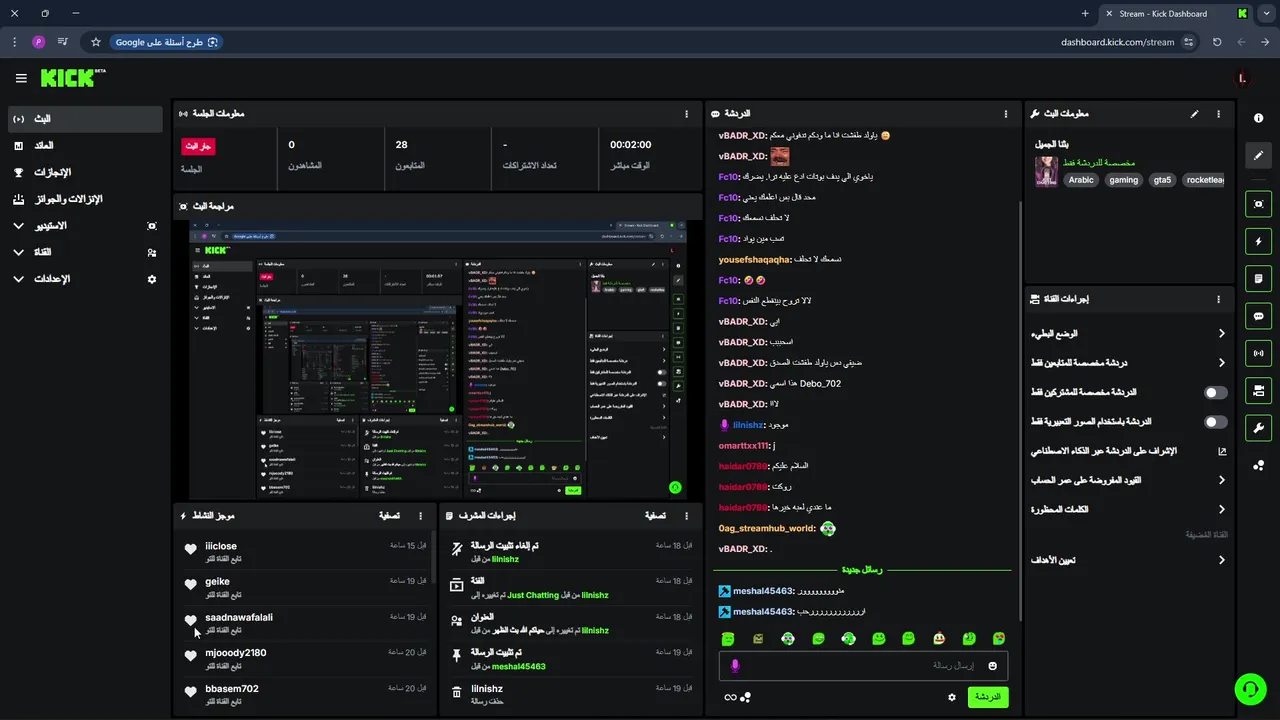1280x720 pixels.
Task: Click the trash icon beside the lilnishz deleted message
Action: tap(457, 692)
